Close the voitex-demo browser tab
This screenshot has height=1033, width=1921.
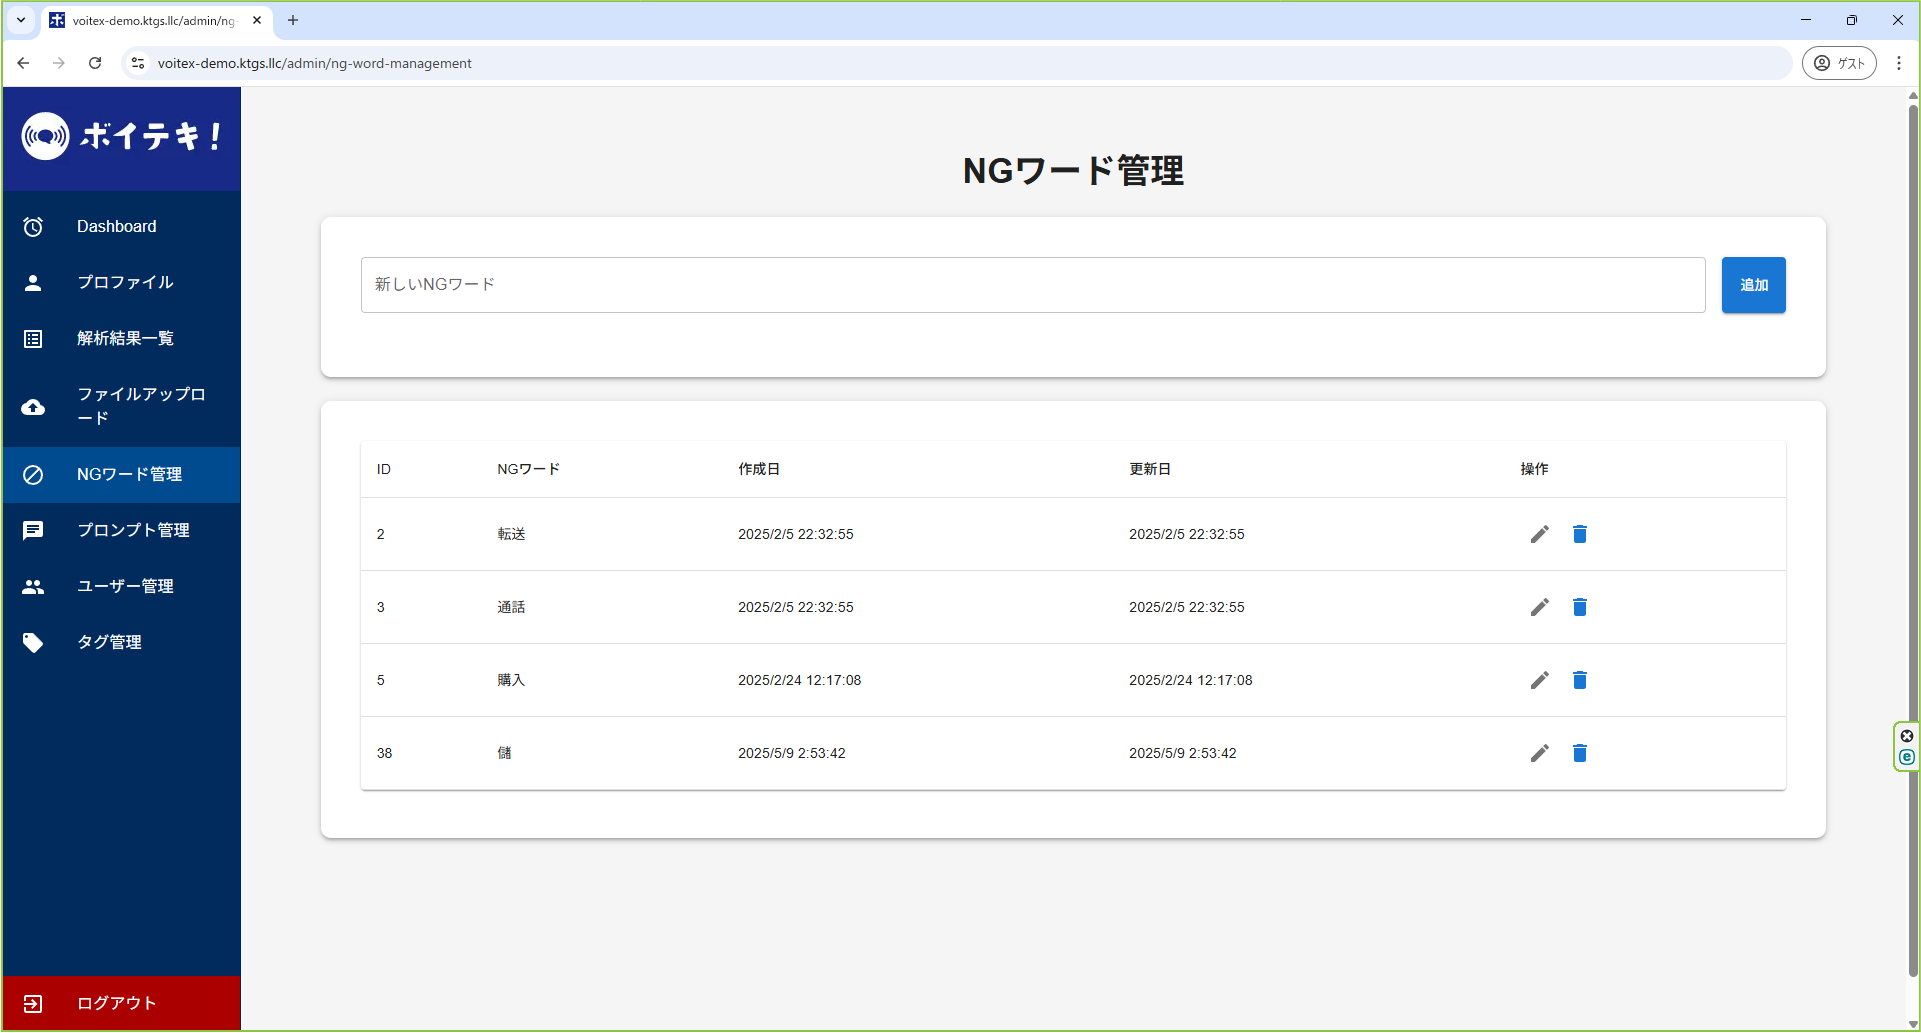click(257, 20)
